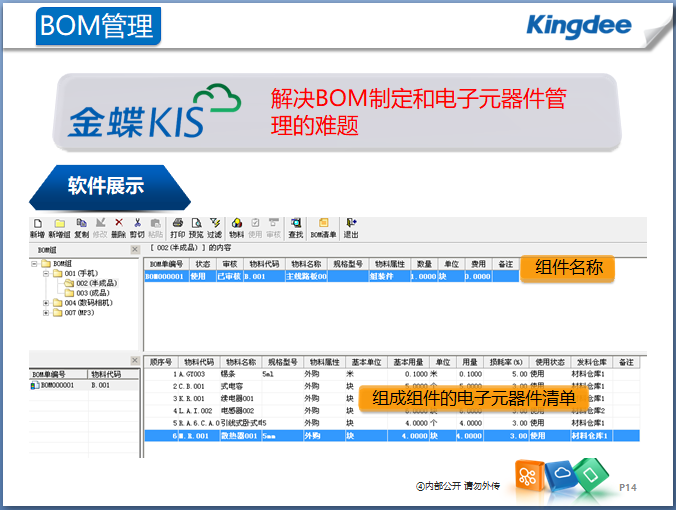Click the 新增 (New) toolbar icon

tap(37, 227)
